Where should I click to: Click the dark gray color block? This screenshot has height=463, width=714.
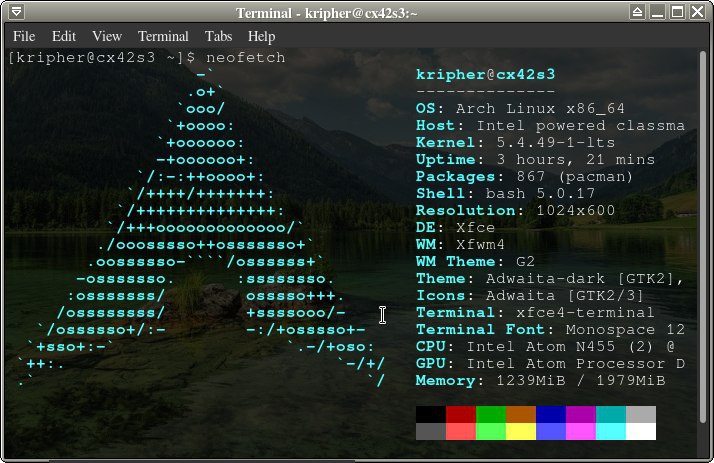[431, 432]
